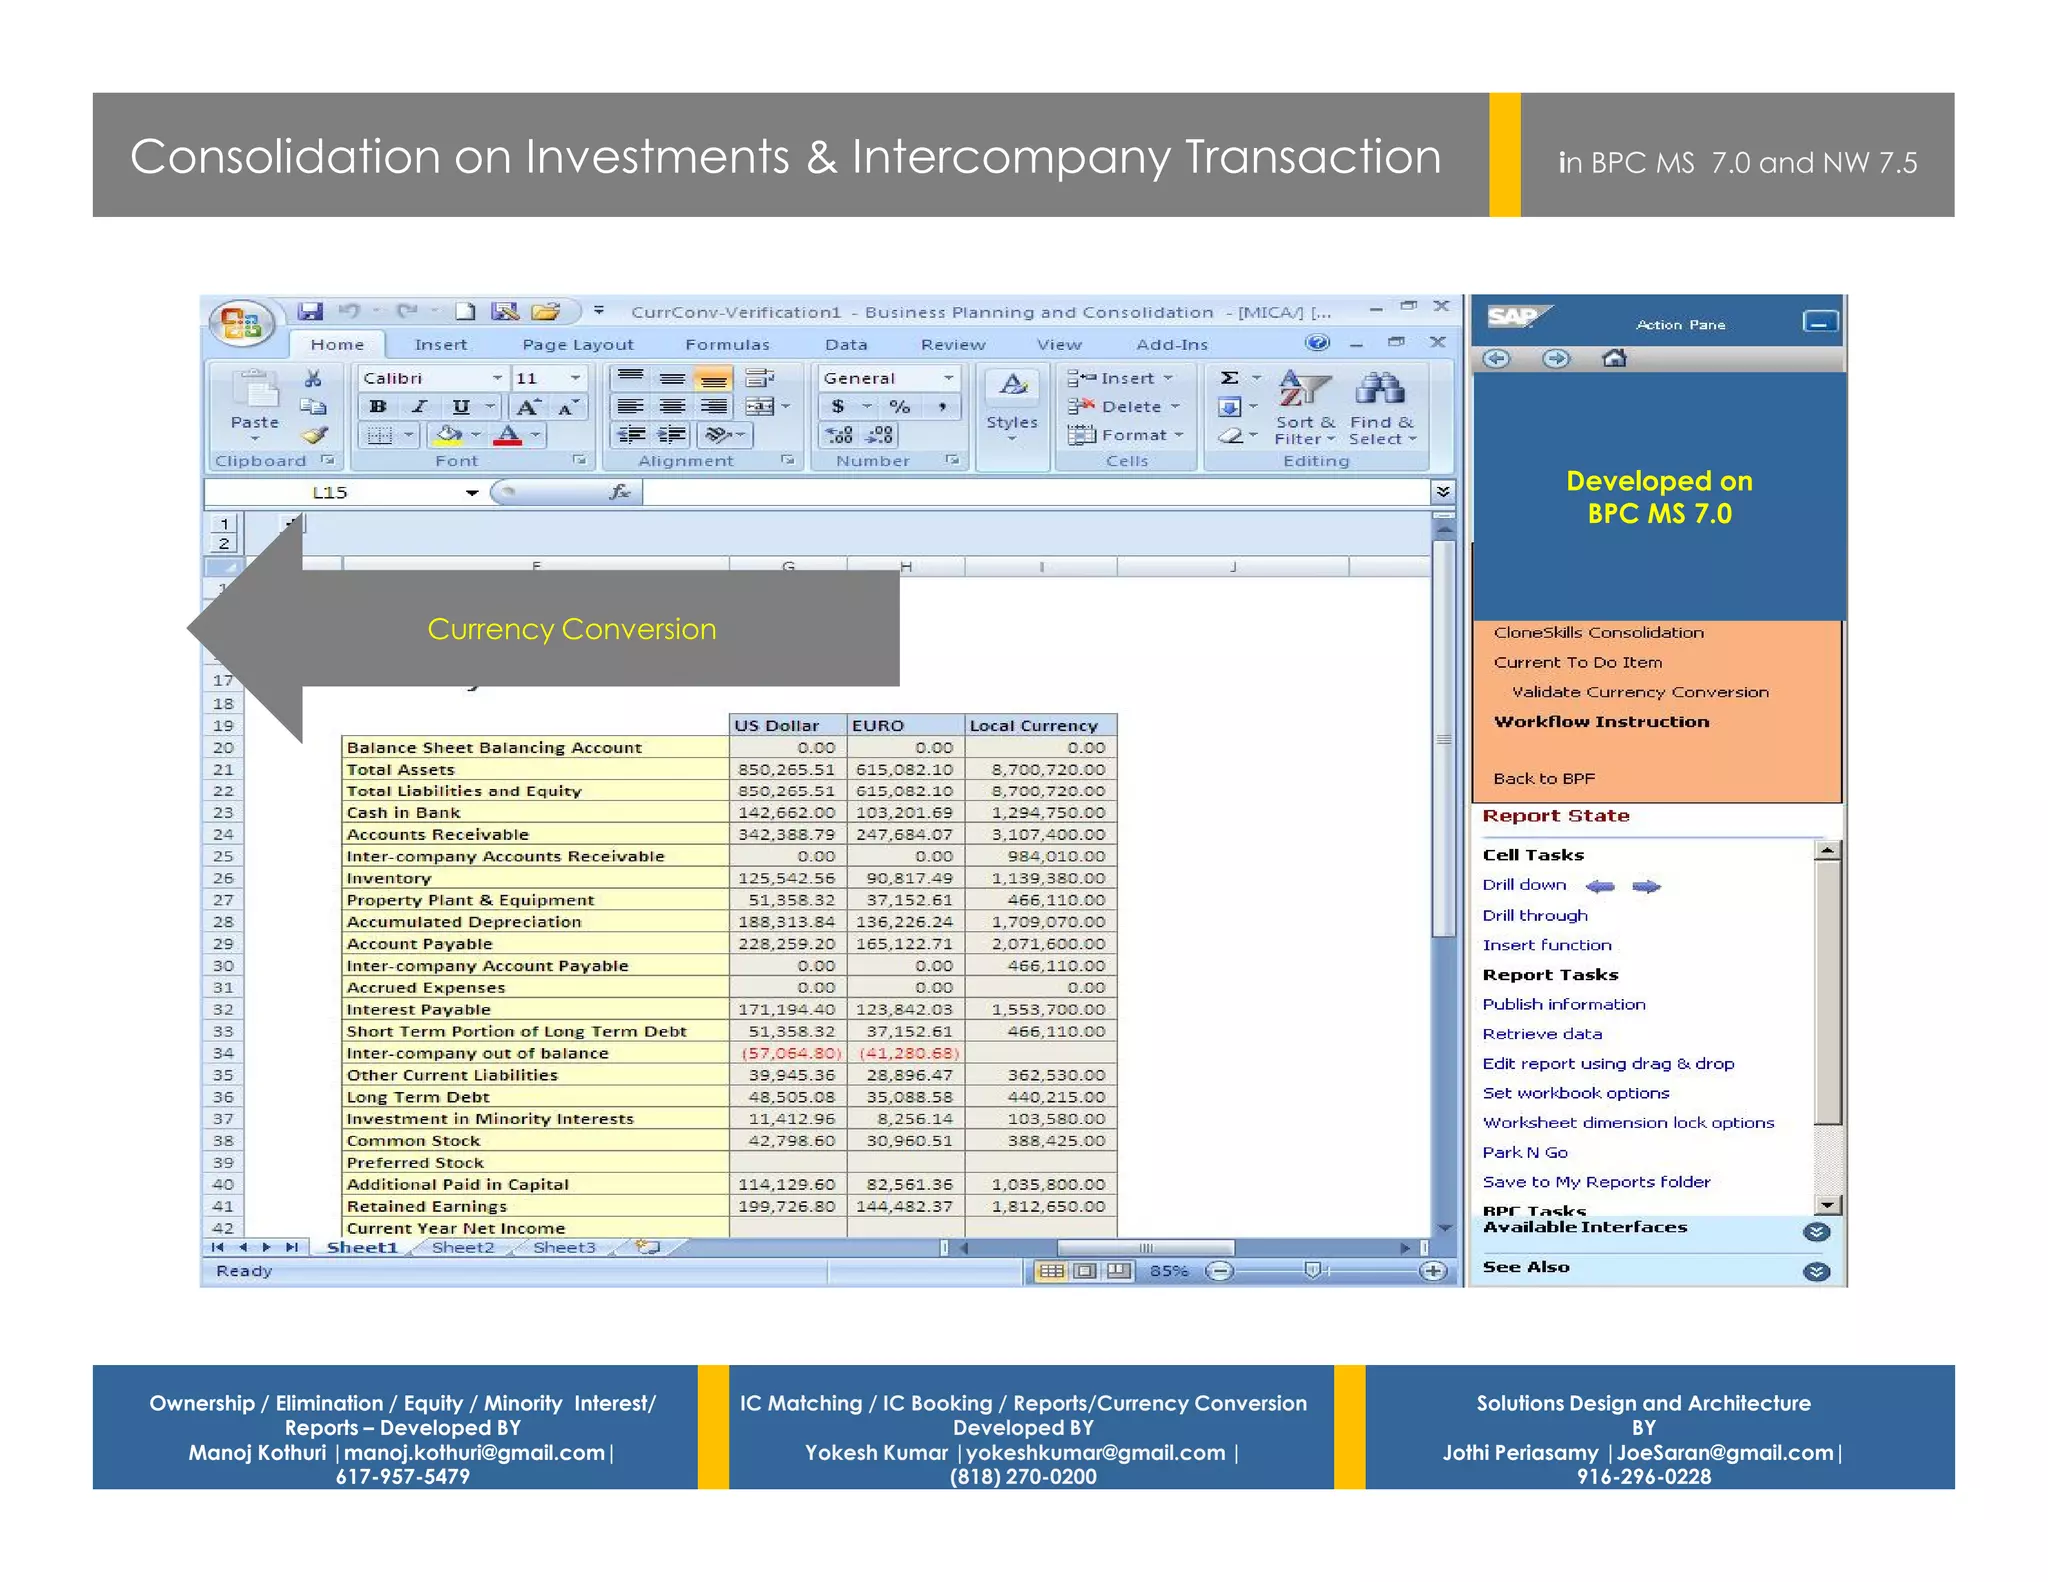Open Find & Select menu
The width and height of the screenshot is (2048, 1582).
pyautogui.click(x=1382, y=408)
